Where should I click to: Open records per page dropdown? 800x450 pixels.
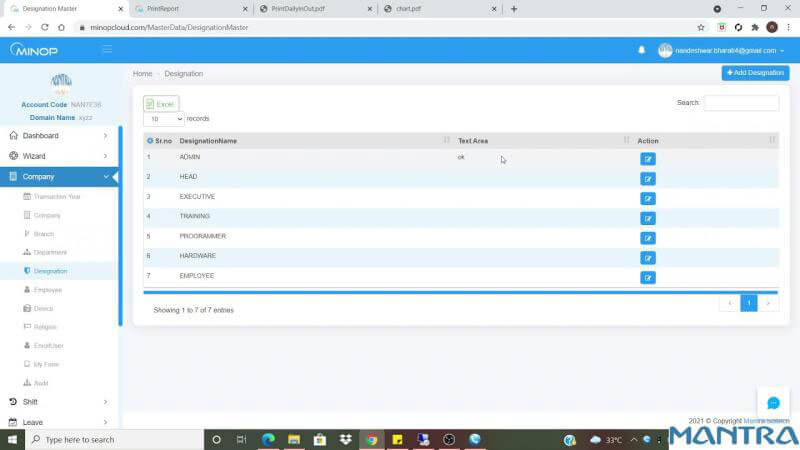pyautogui.click(x=163, y=118)
